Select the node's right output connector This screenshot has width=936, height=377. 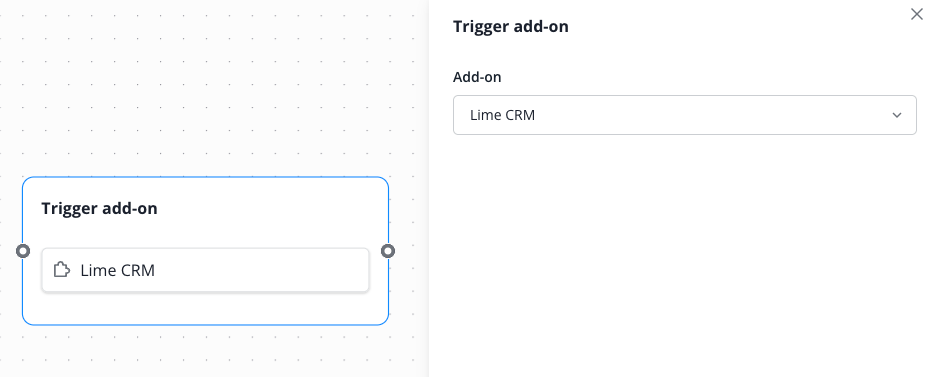[388, 251]
